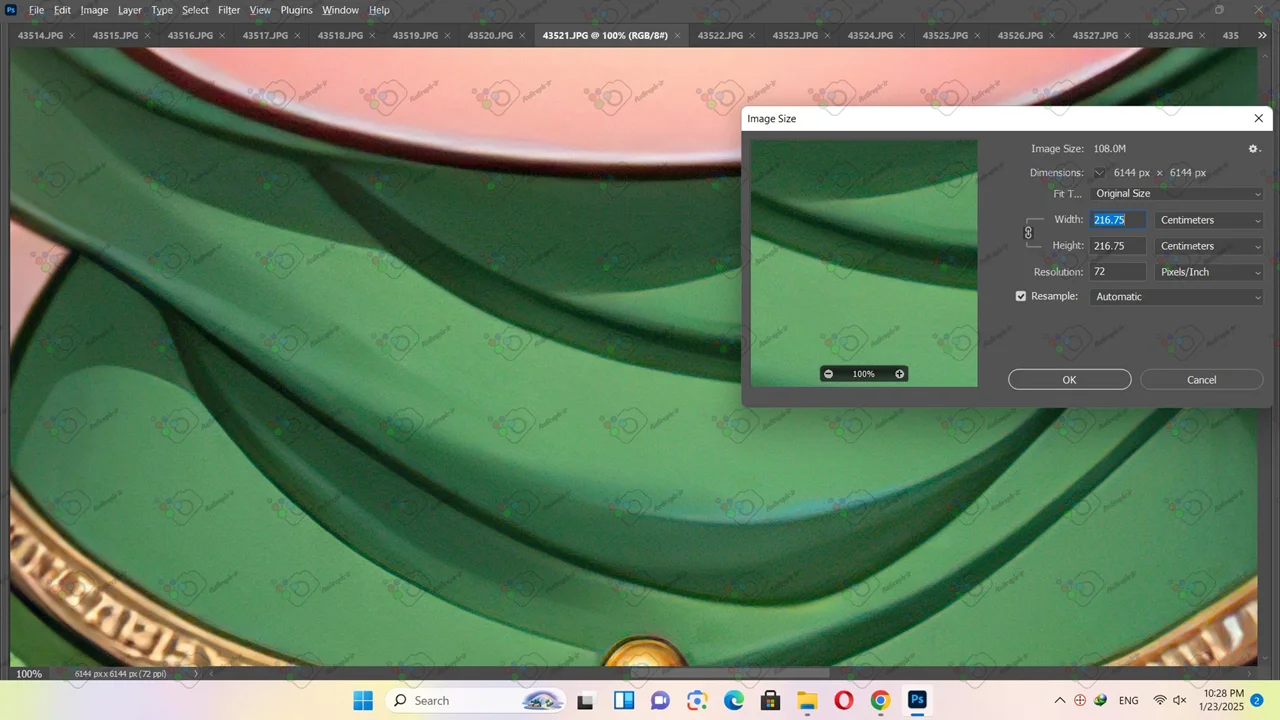Screen dimensions: 1280x720
Task: Click the Resolution value input field
Action: [1117, 272]
